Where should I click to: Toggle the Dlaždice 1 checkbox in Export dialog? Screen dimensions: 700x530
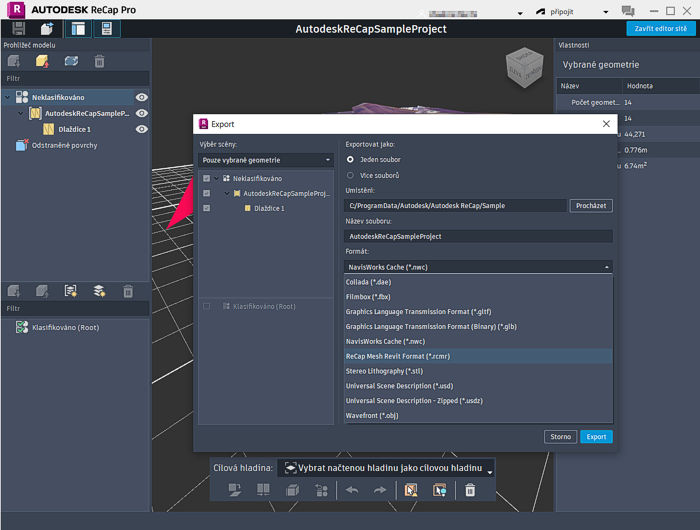click(206, 208)
